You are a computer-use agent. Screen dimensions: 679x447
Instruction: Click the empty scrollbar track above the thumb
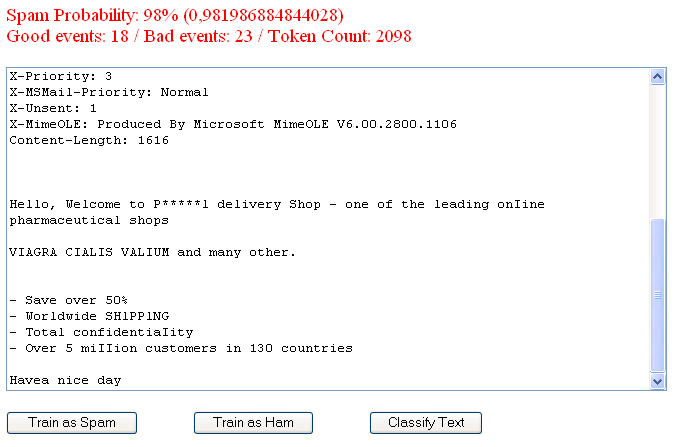657,150
